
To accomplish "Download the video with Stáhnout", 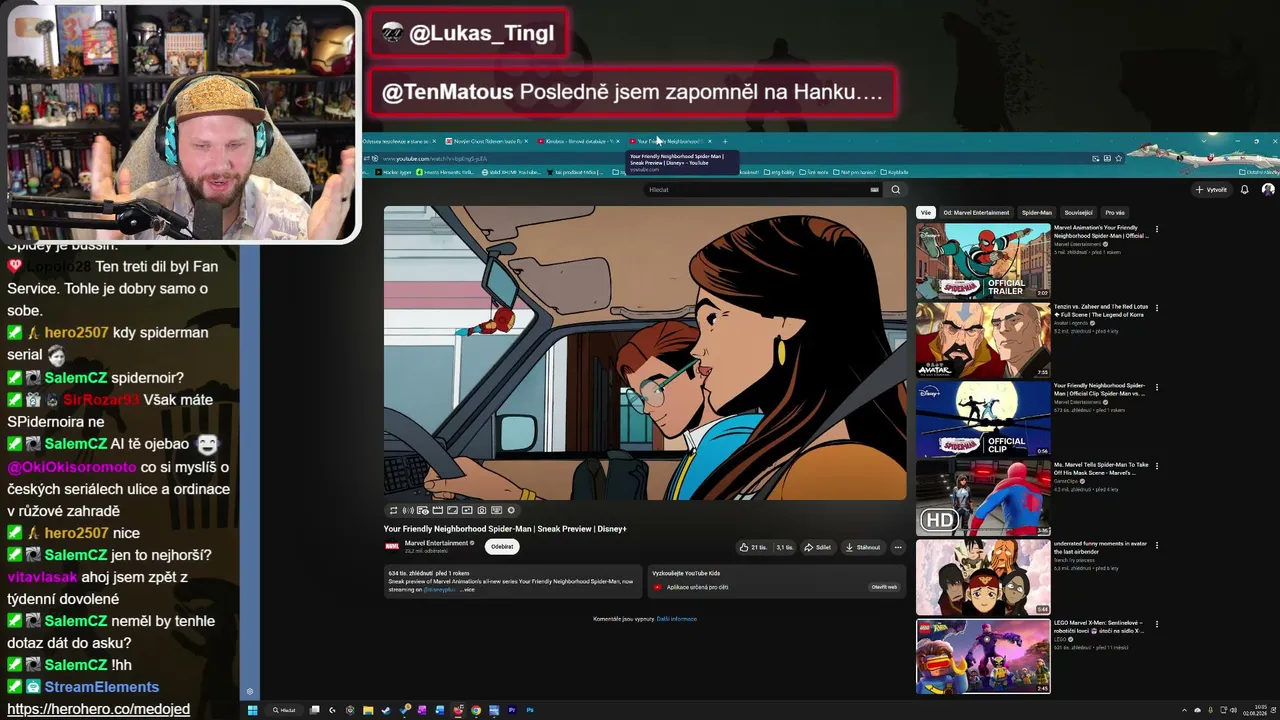I will coord(863,547).
